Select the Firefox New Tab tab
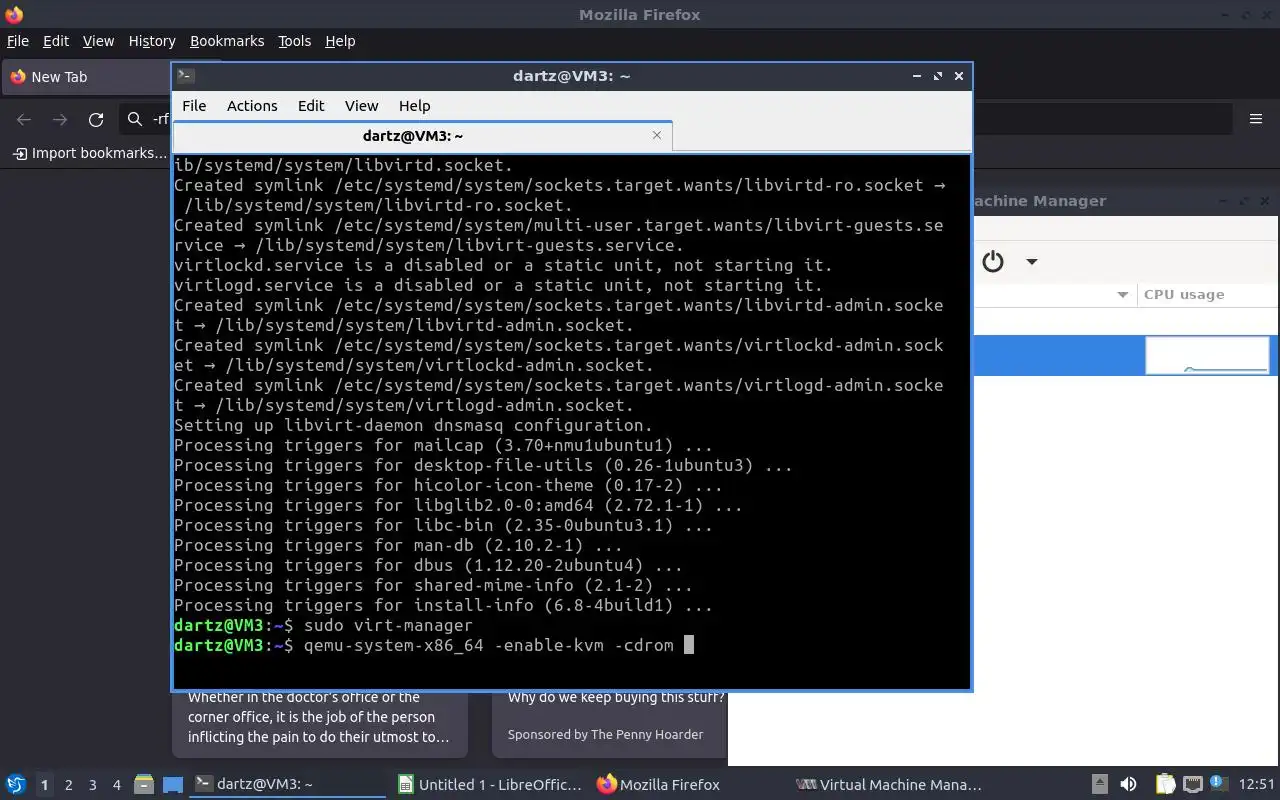 coord(88,77)
